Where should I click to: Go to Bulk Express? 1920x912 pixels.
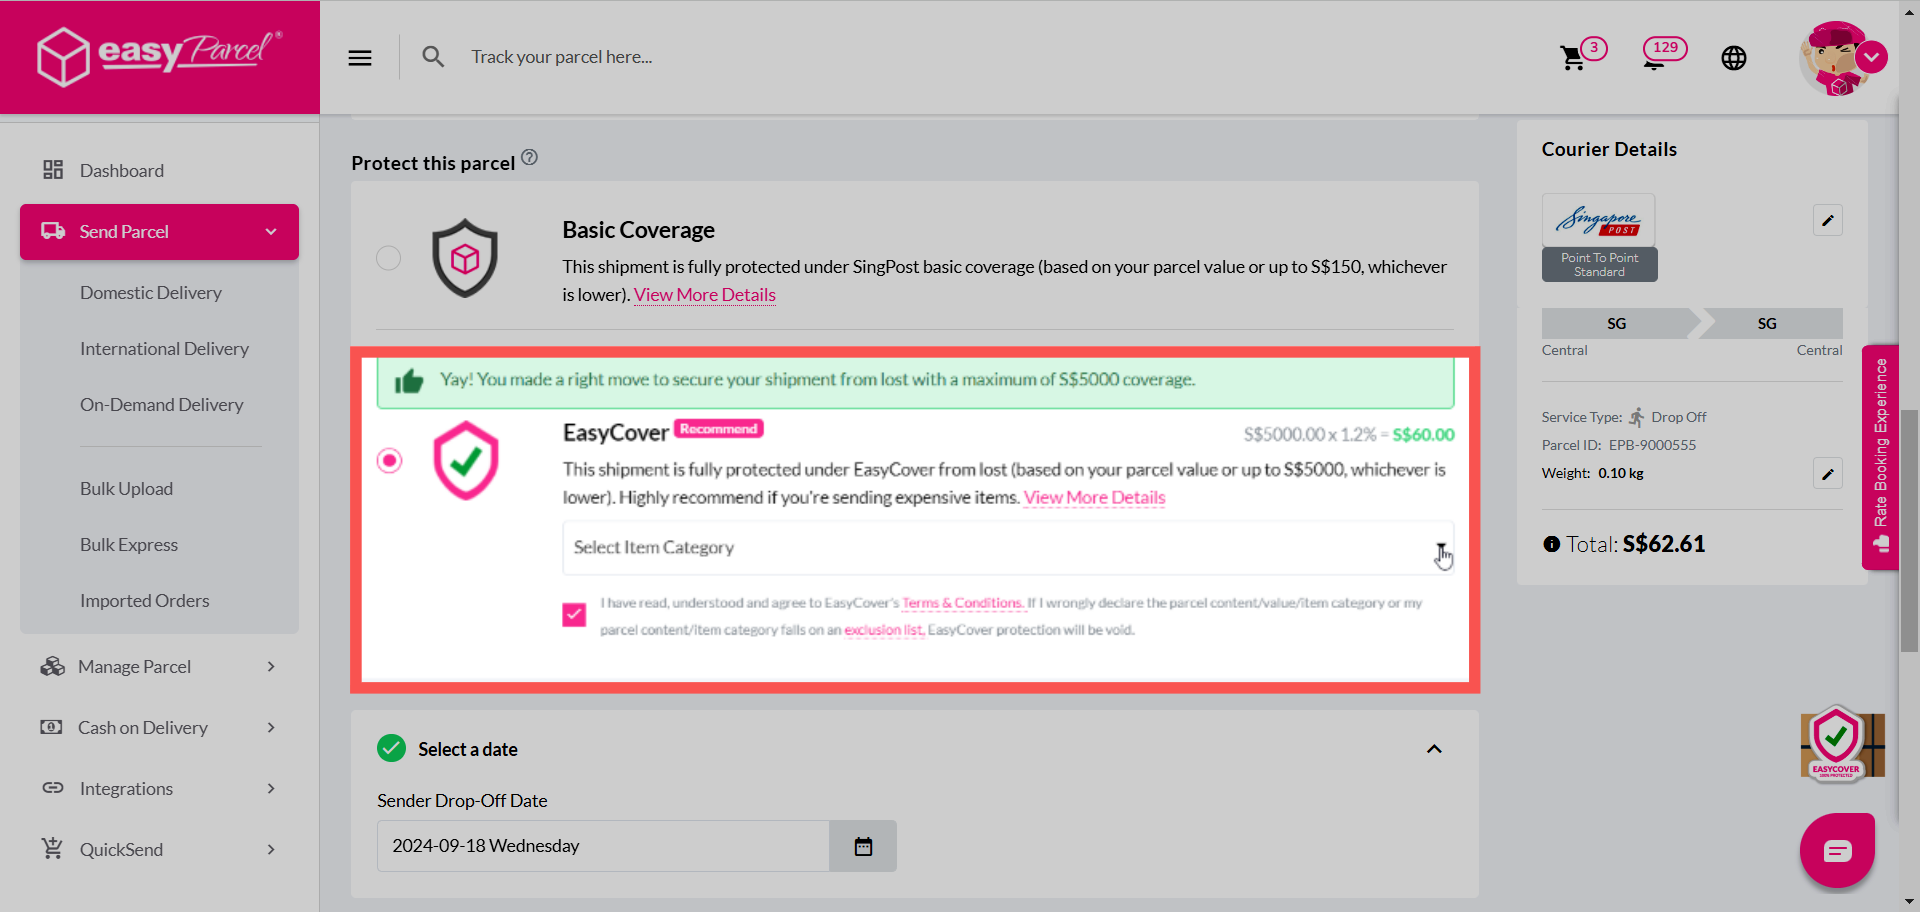[x=129, y=545]
